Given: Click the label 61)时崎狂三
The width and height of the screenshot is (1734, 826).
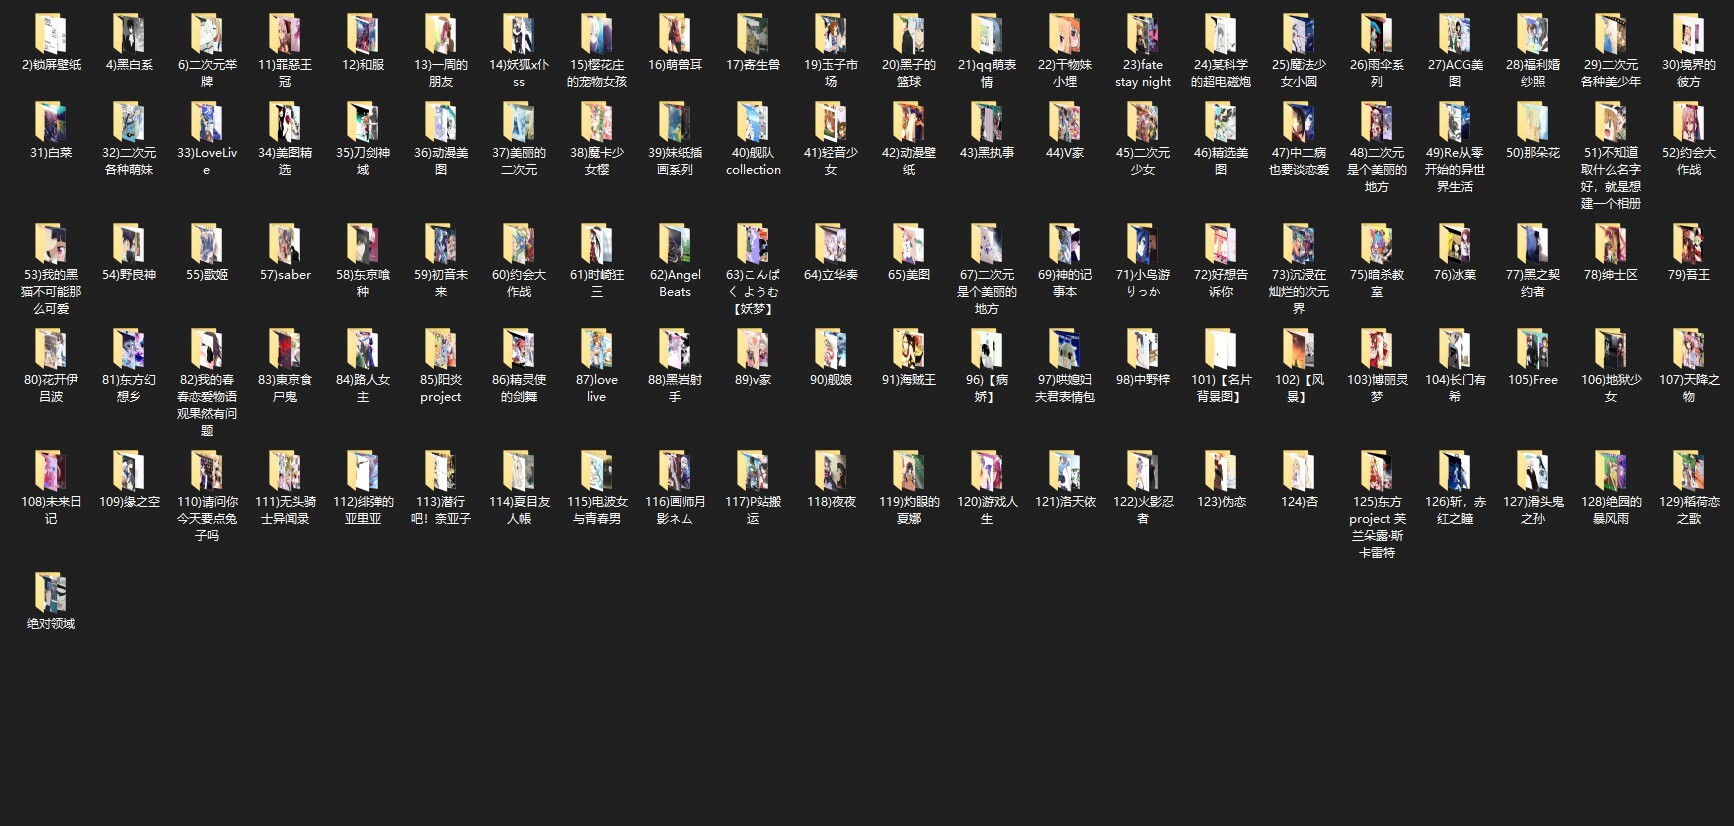Looking at the screenshot, I should [596, 283].
